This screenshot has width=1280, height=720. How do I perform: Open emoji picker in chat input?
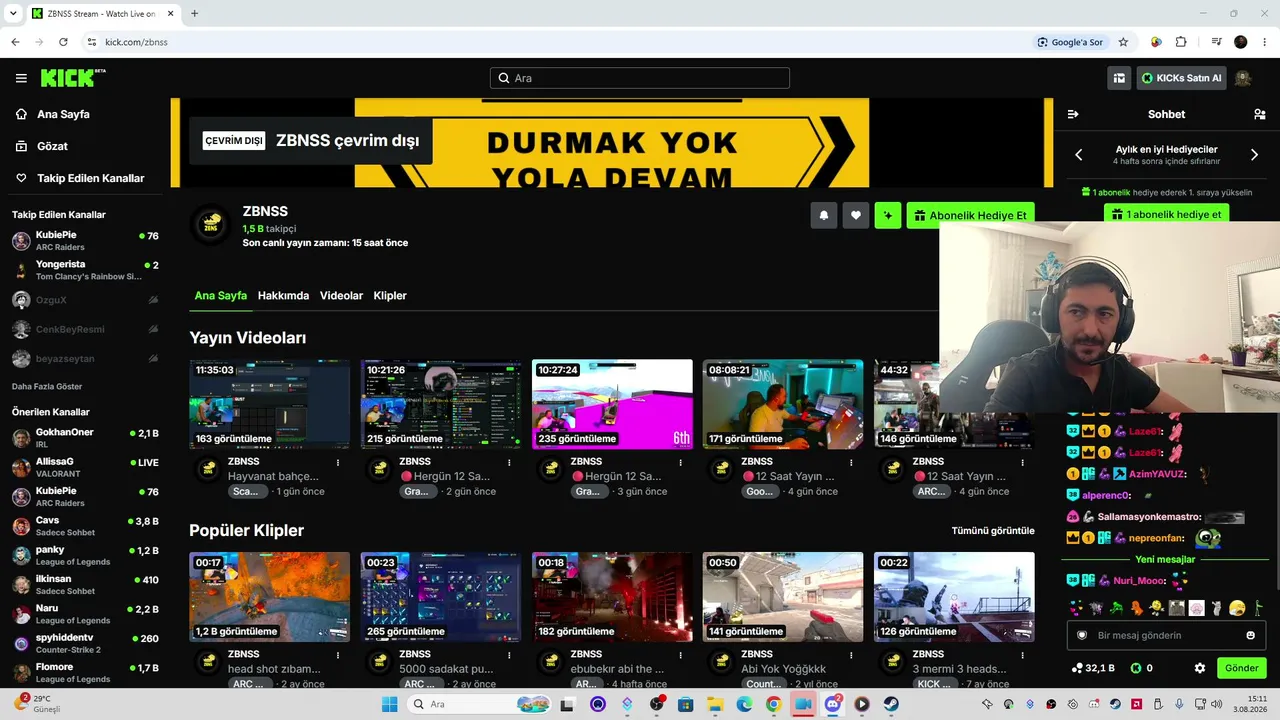(1250, 635)
